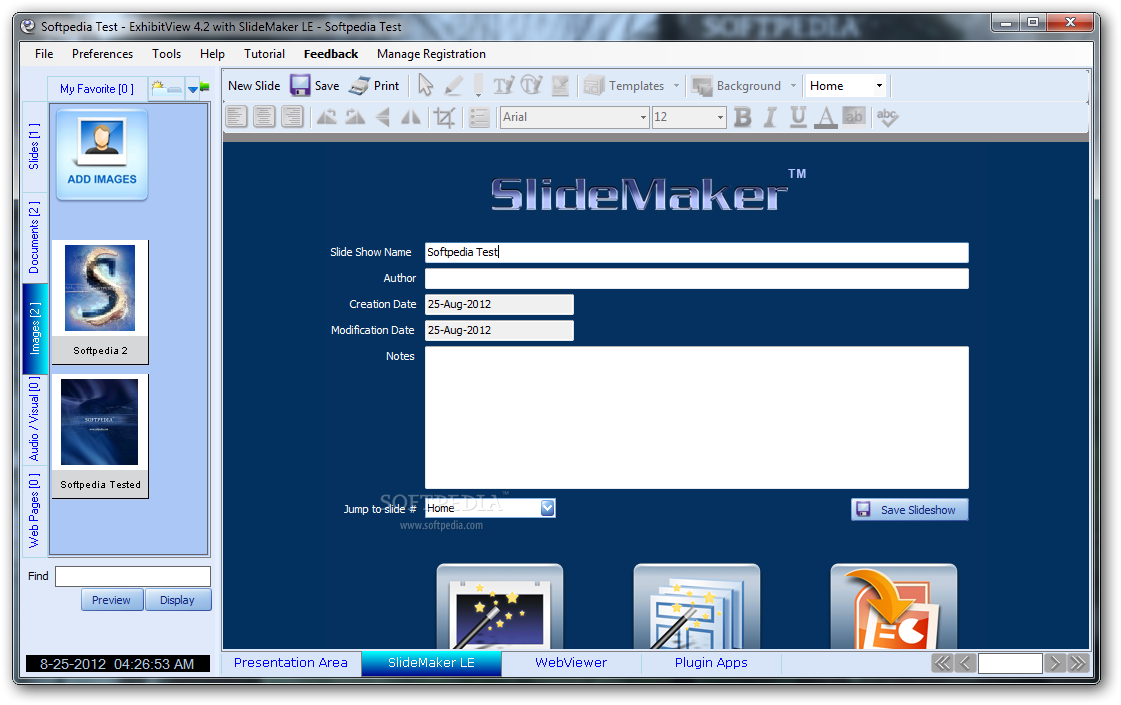
Task: Expand the Home slide selector in toolbar
Action: click(879, 86)
